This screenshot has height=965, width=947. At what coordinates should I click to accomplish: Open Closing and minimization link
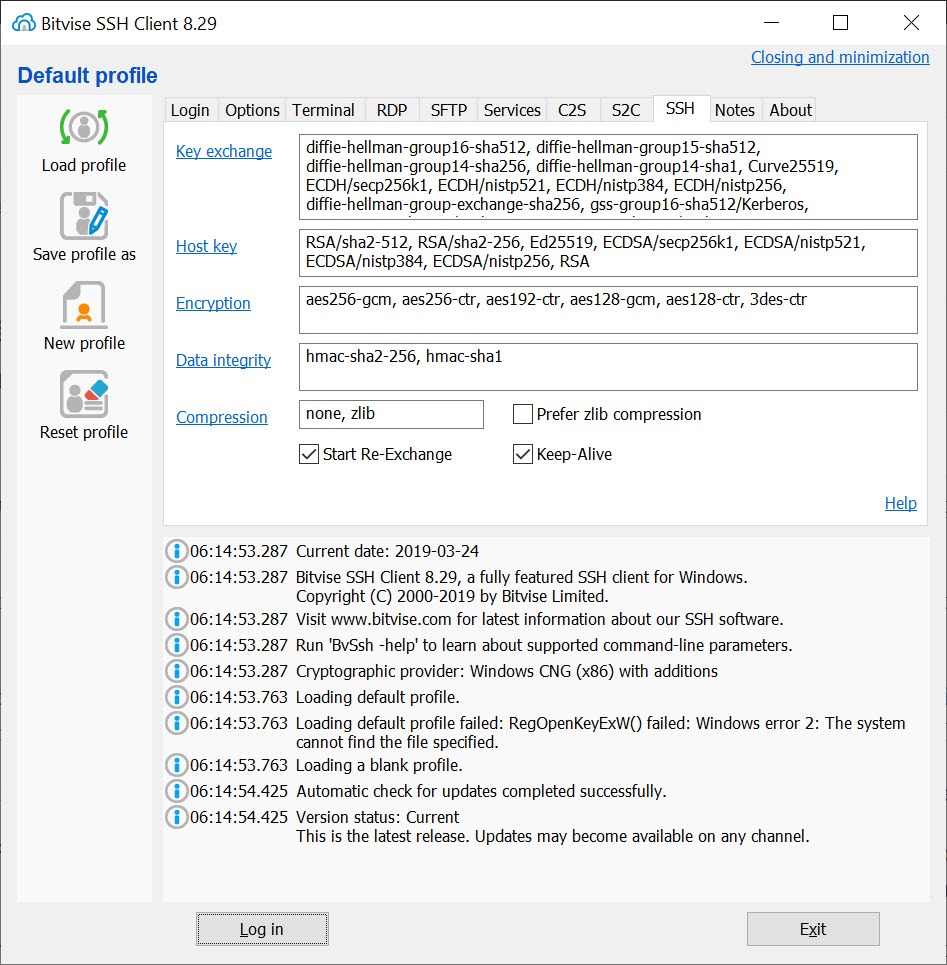click(x=840, y=57)
